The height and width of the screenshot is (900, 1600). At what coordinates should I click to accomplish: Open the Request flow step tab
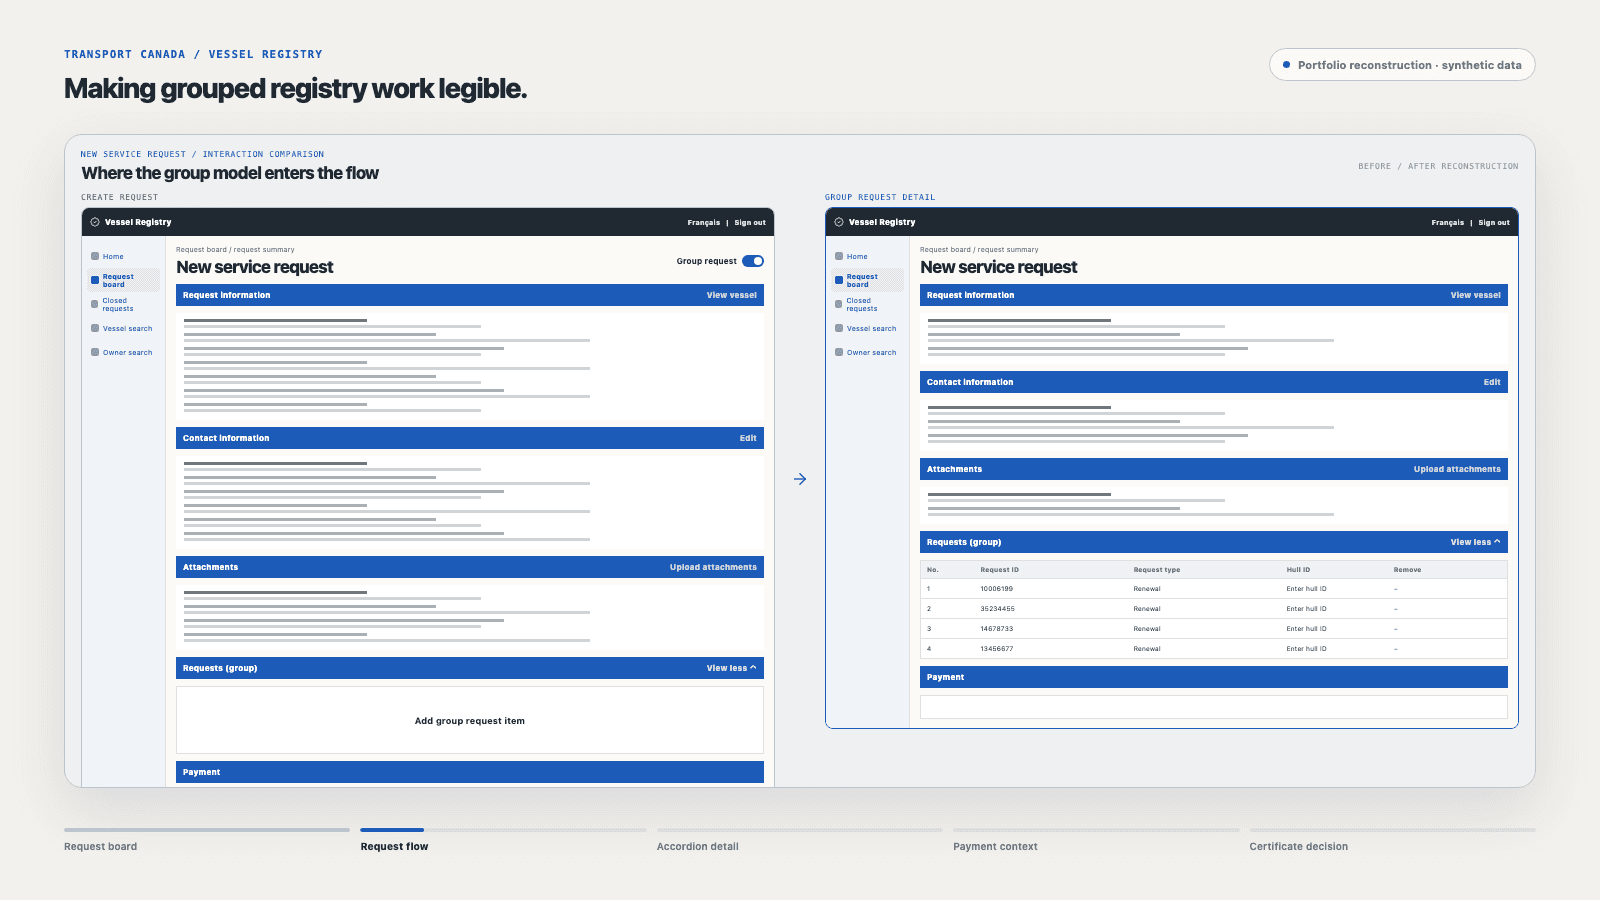(503, 839)
